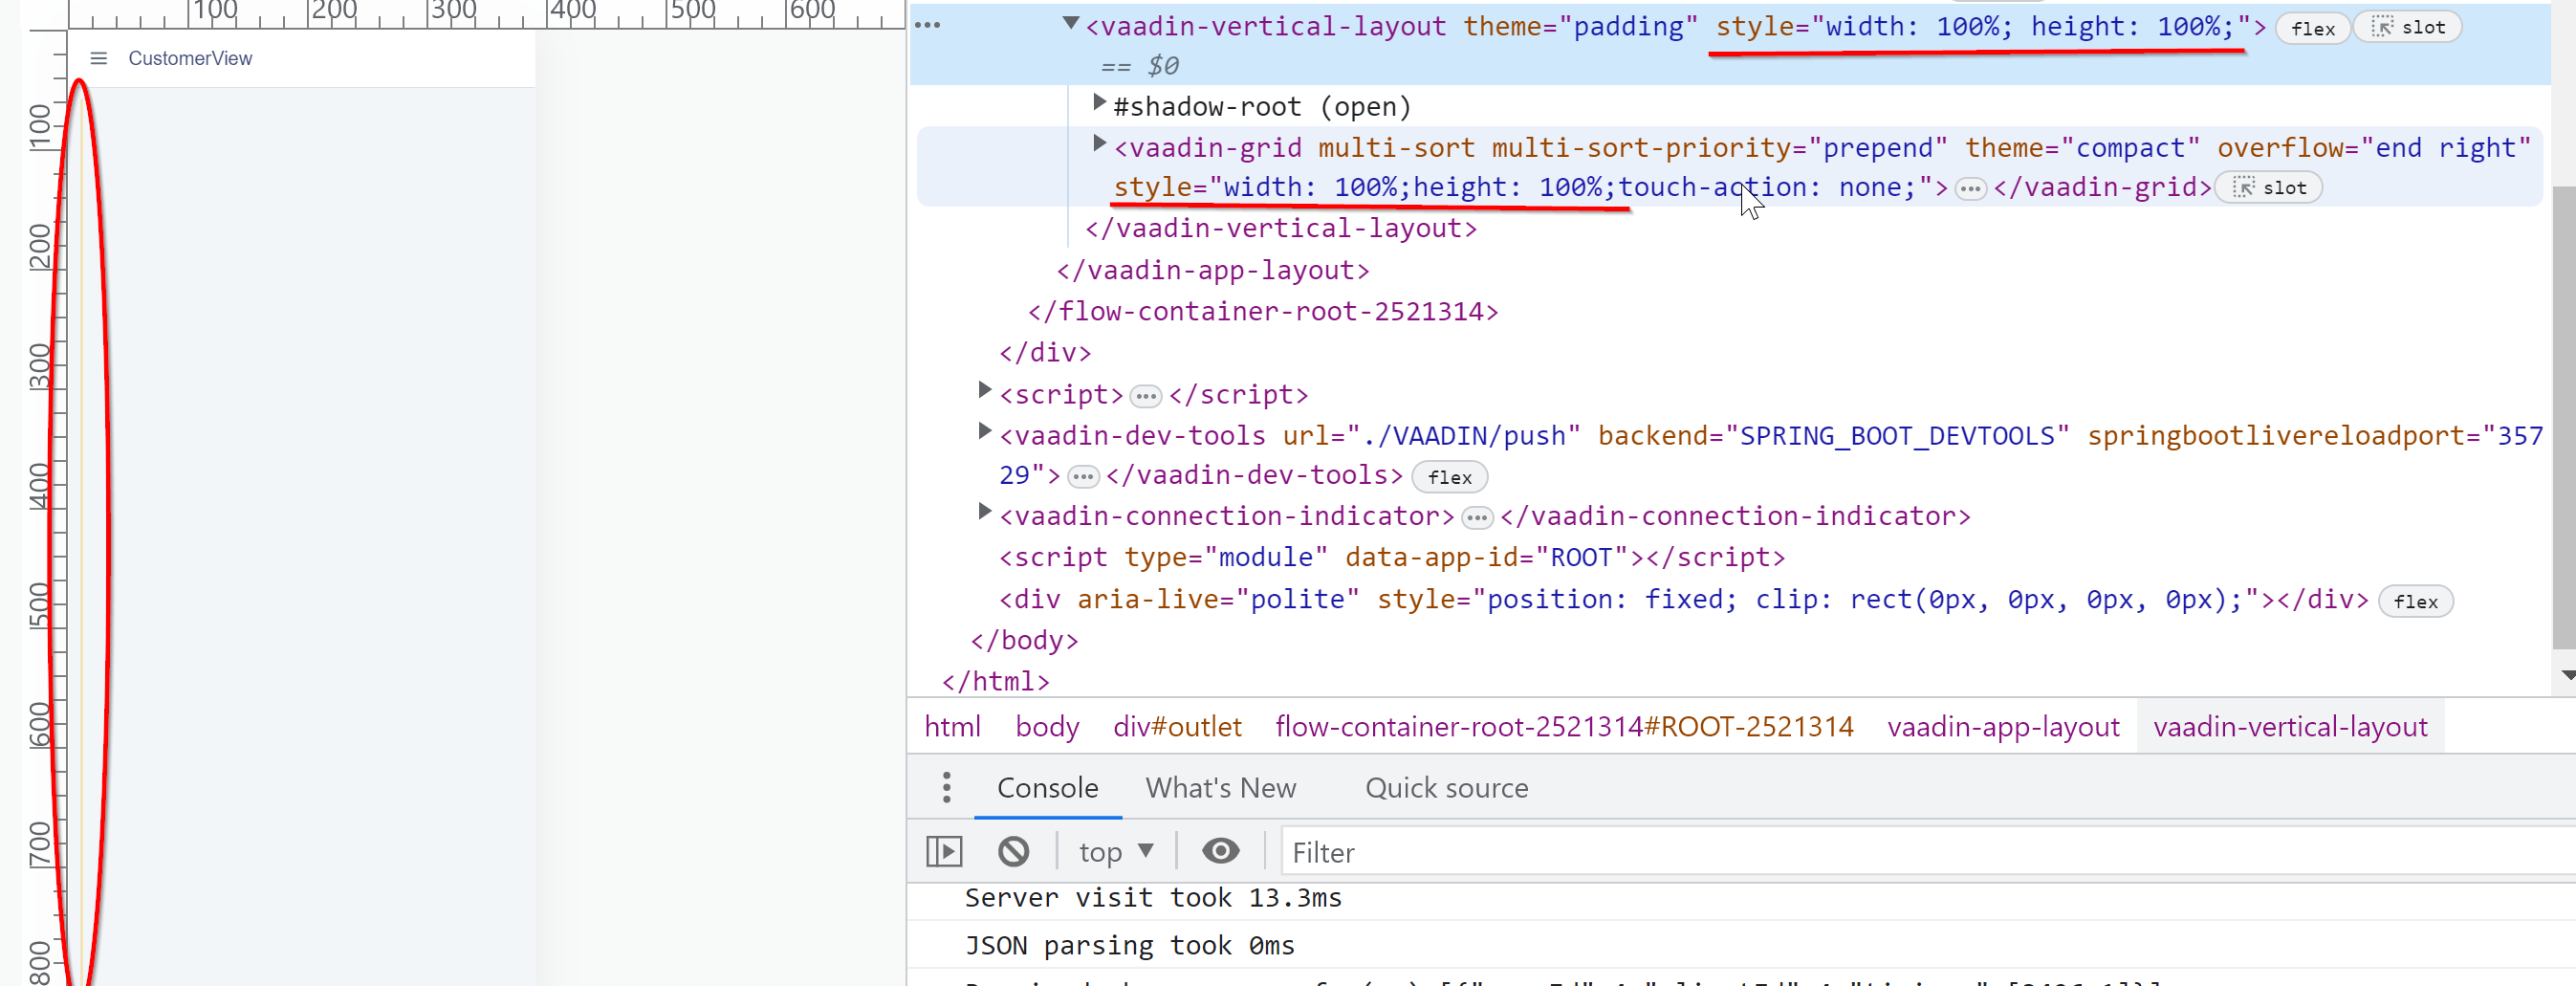Expand the #shadow-root (open) node
The height and width of the screenshot is (986, 2576).
(x=1099, y=103)
